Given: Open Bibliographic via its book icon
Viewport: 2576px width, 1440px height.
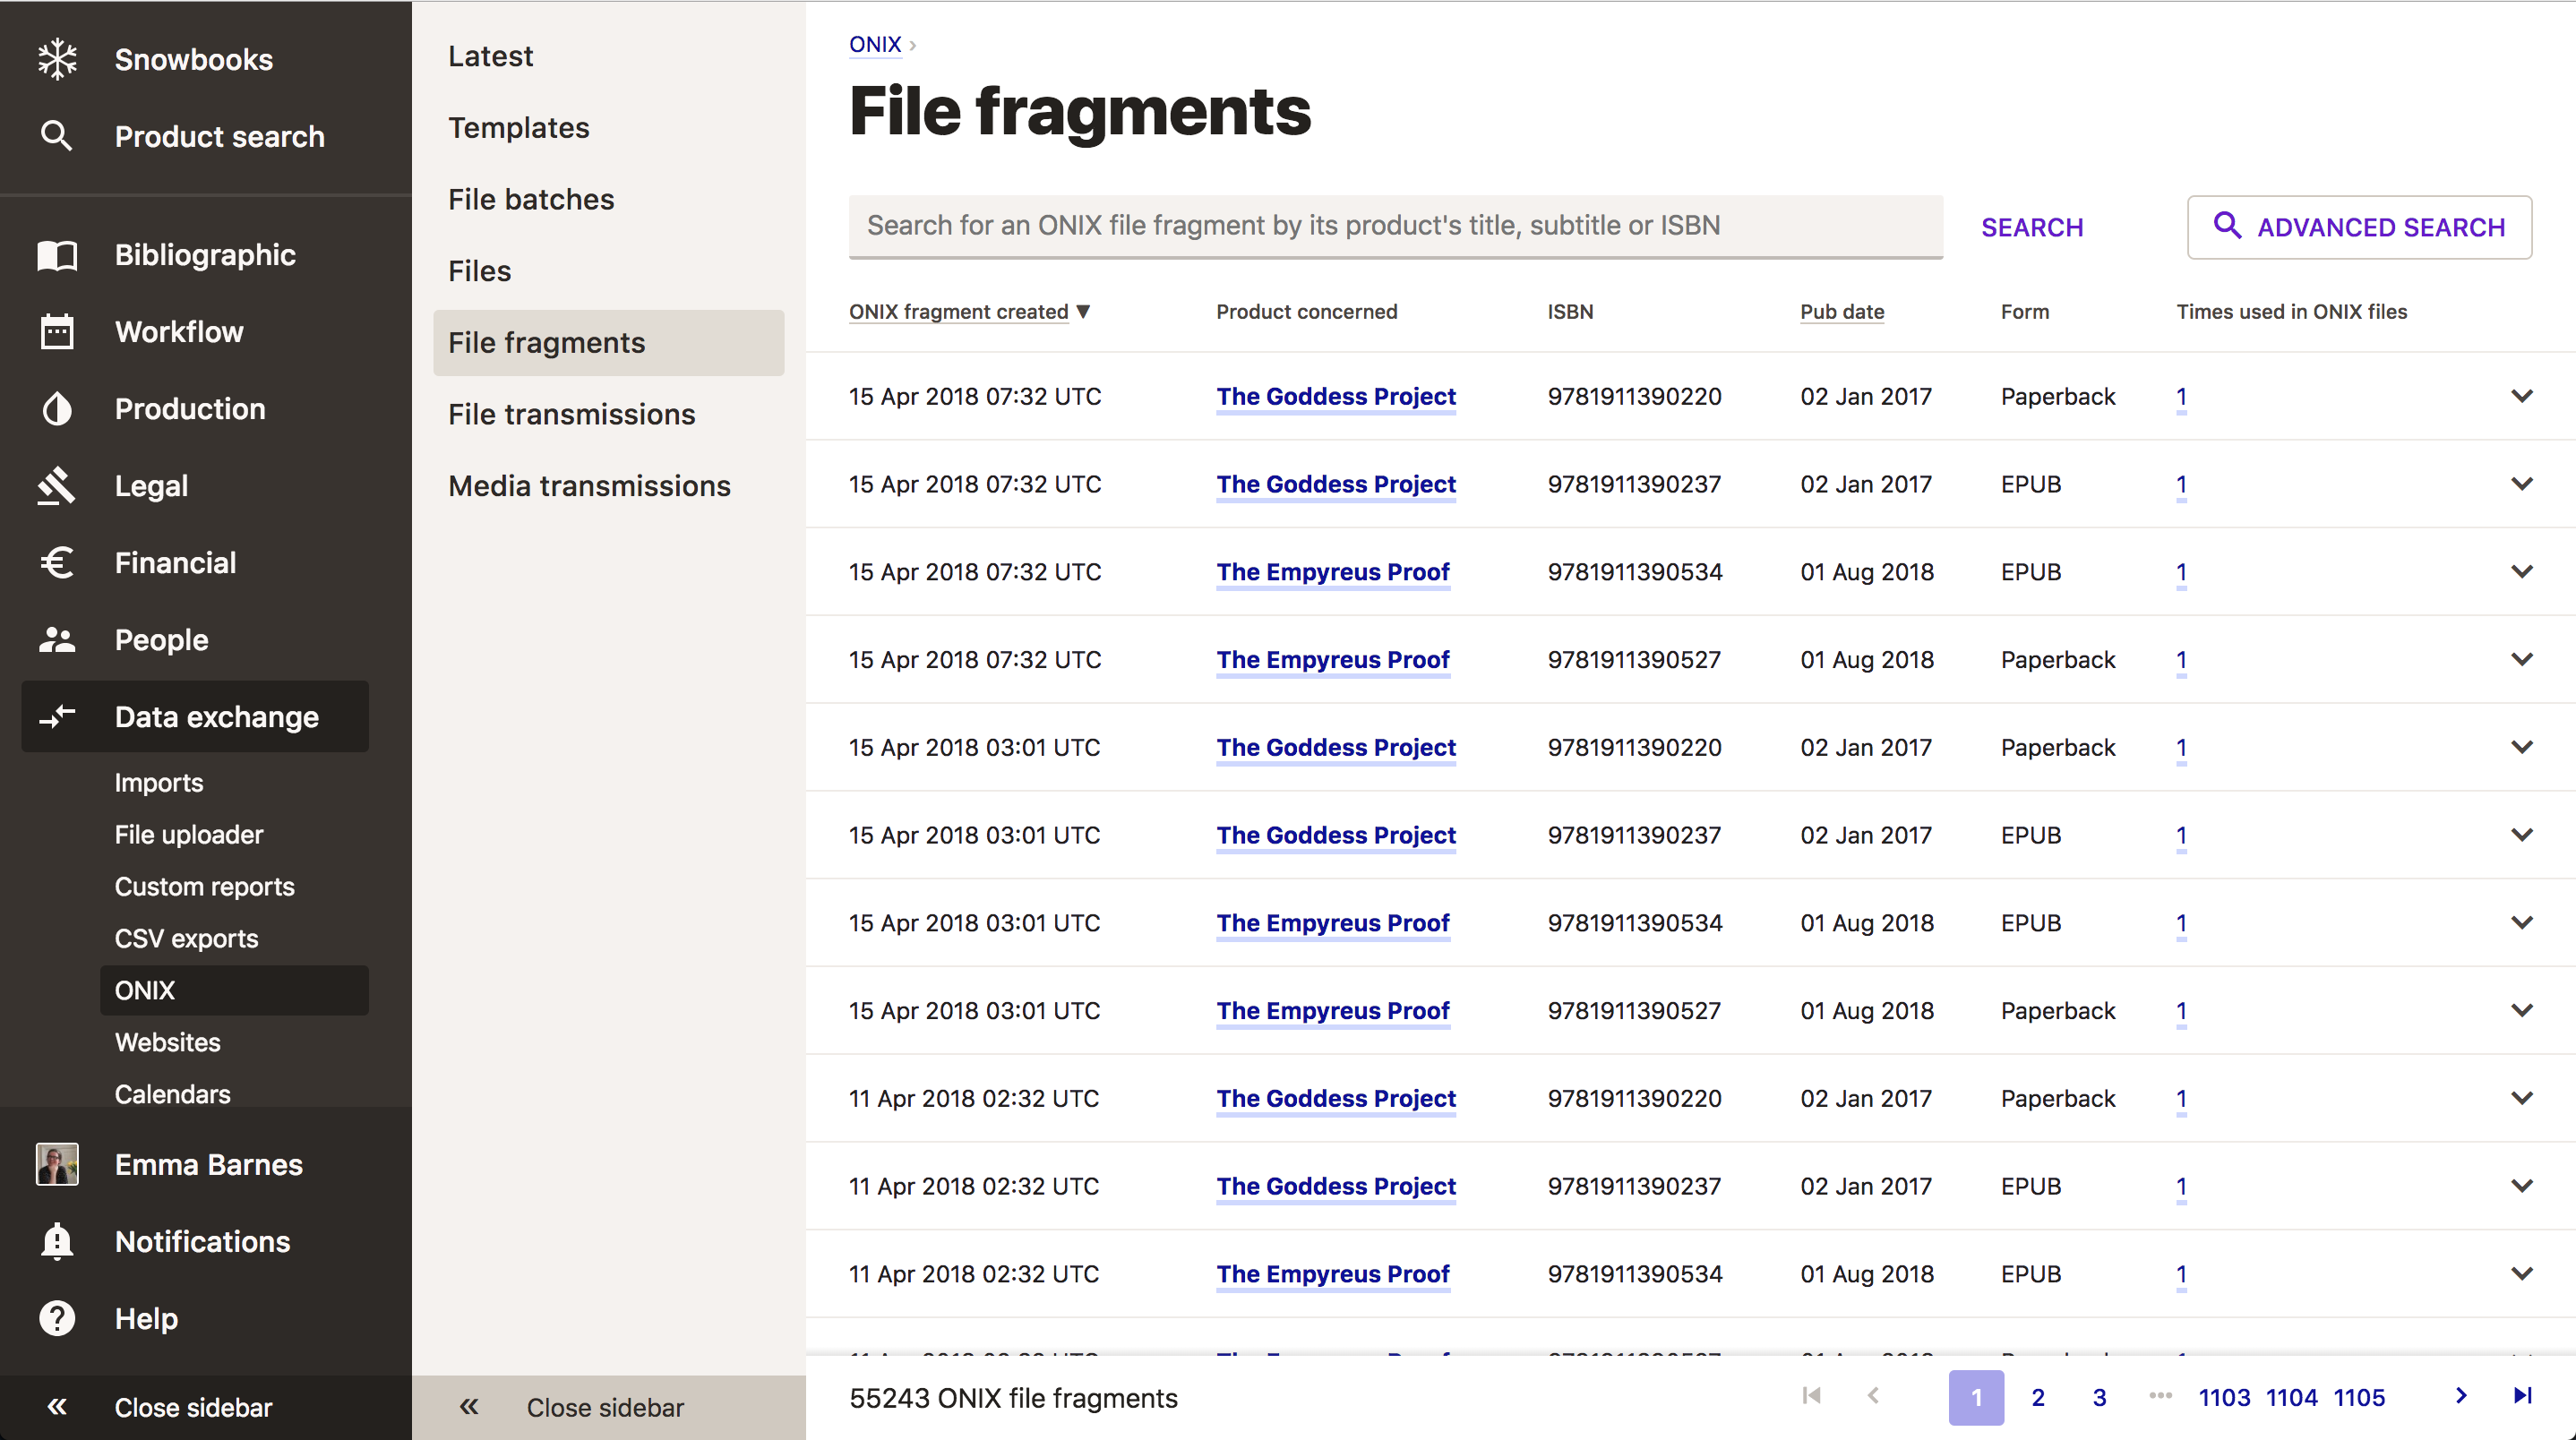Looking at the screenshot, I should coord(57,255).
